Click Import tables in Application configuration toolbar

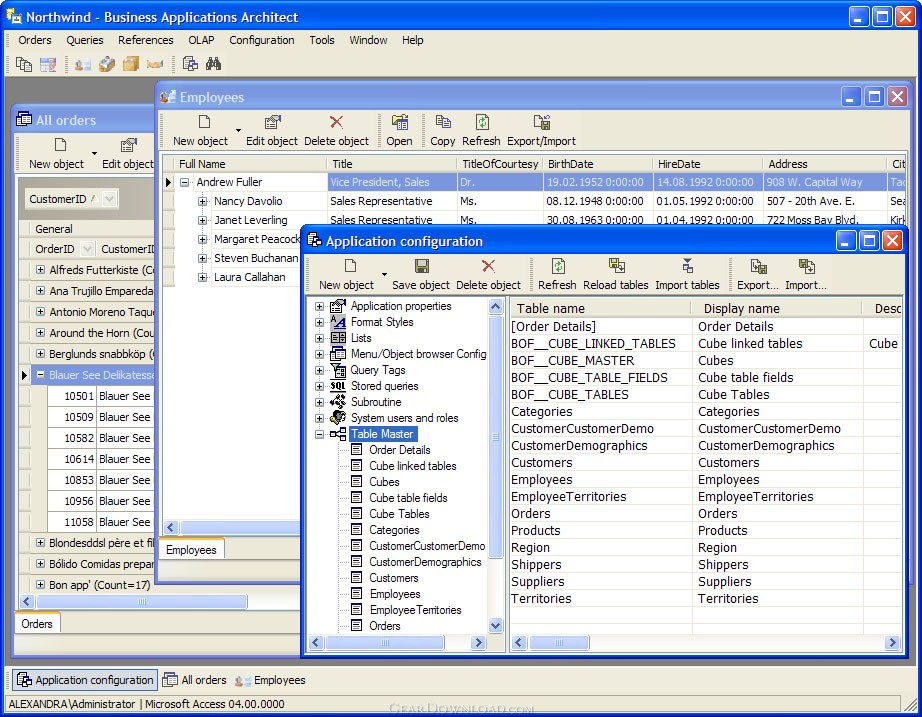coord(687,274)
